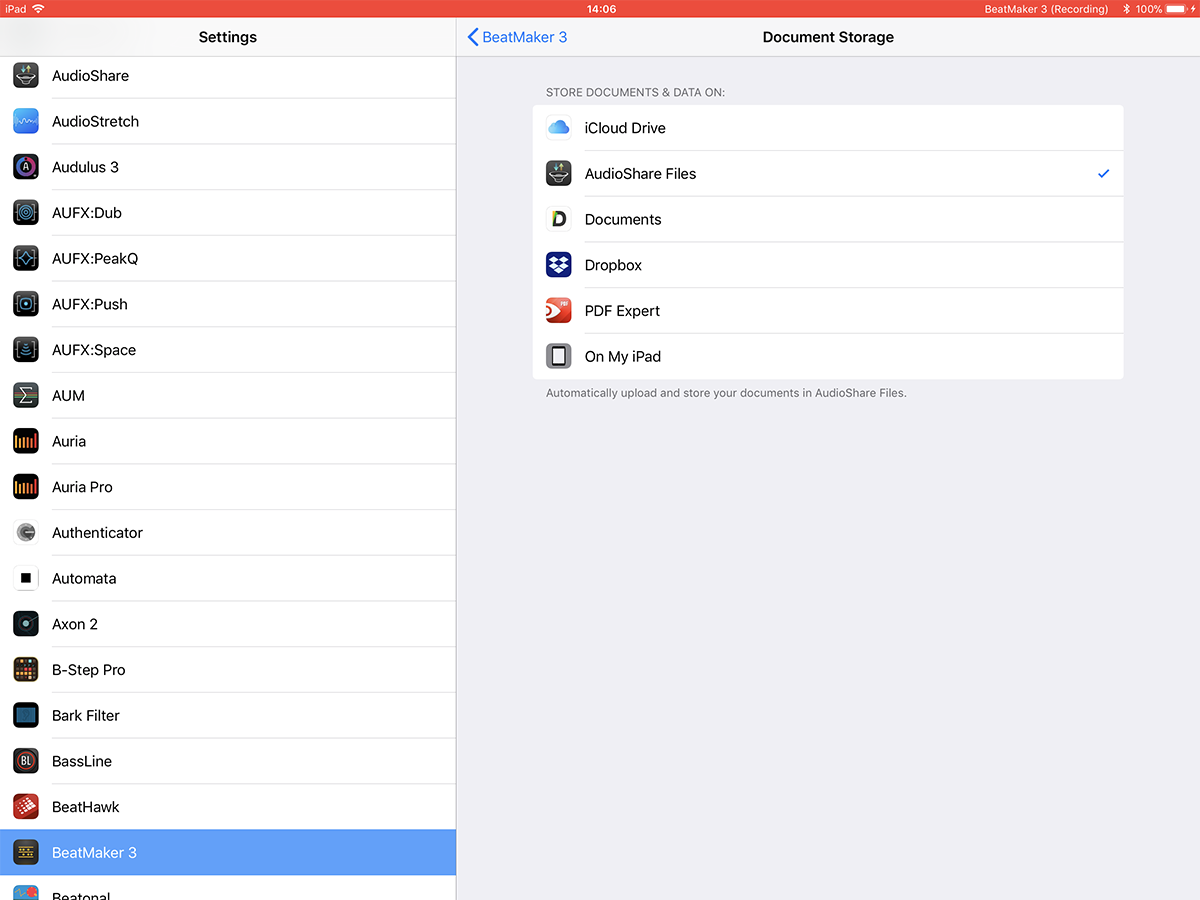Viewport: 1200px width, 900px height.
Task: Go back to BeatMaker 3 settings
Action: tap(518, 37)
